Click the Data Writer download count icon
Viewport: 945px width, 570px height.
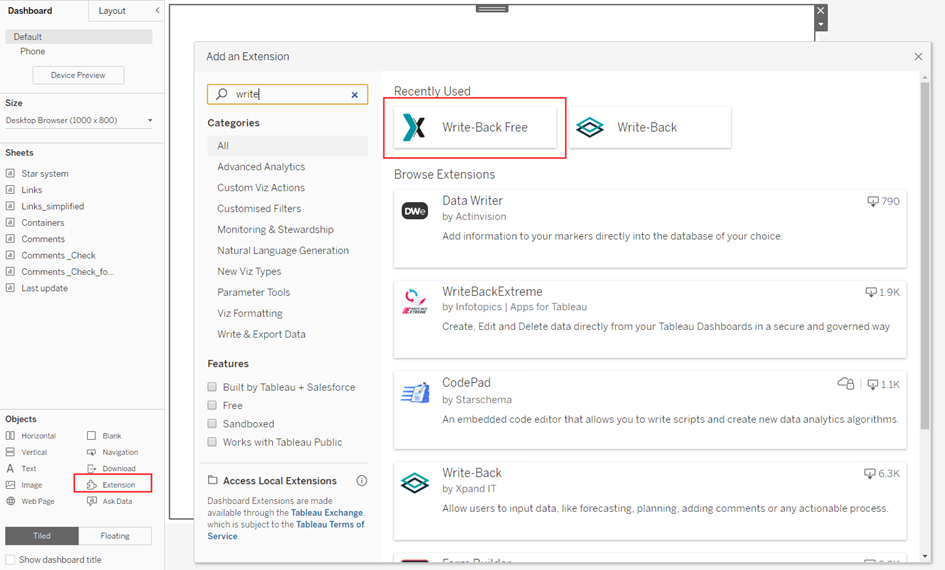(x=873, y=201)
